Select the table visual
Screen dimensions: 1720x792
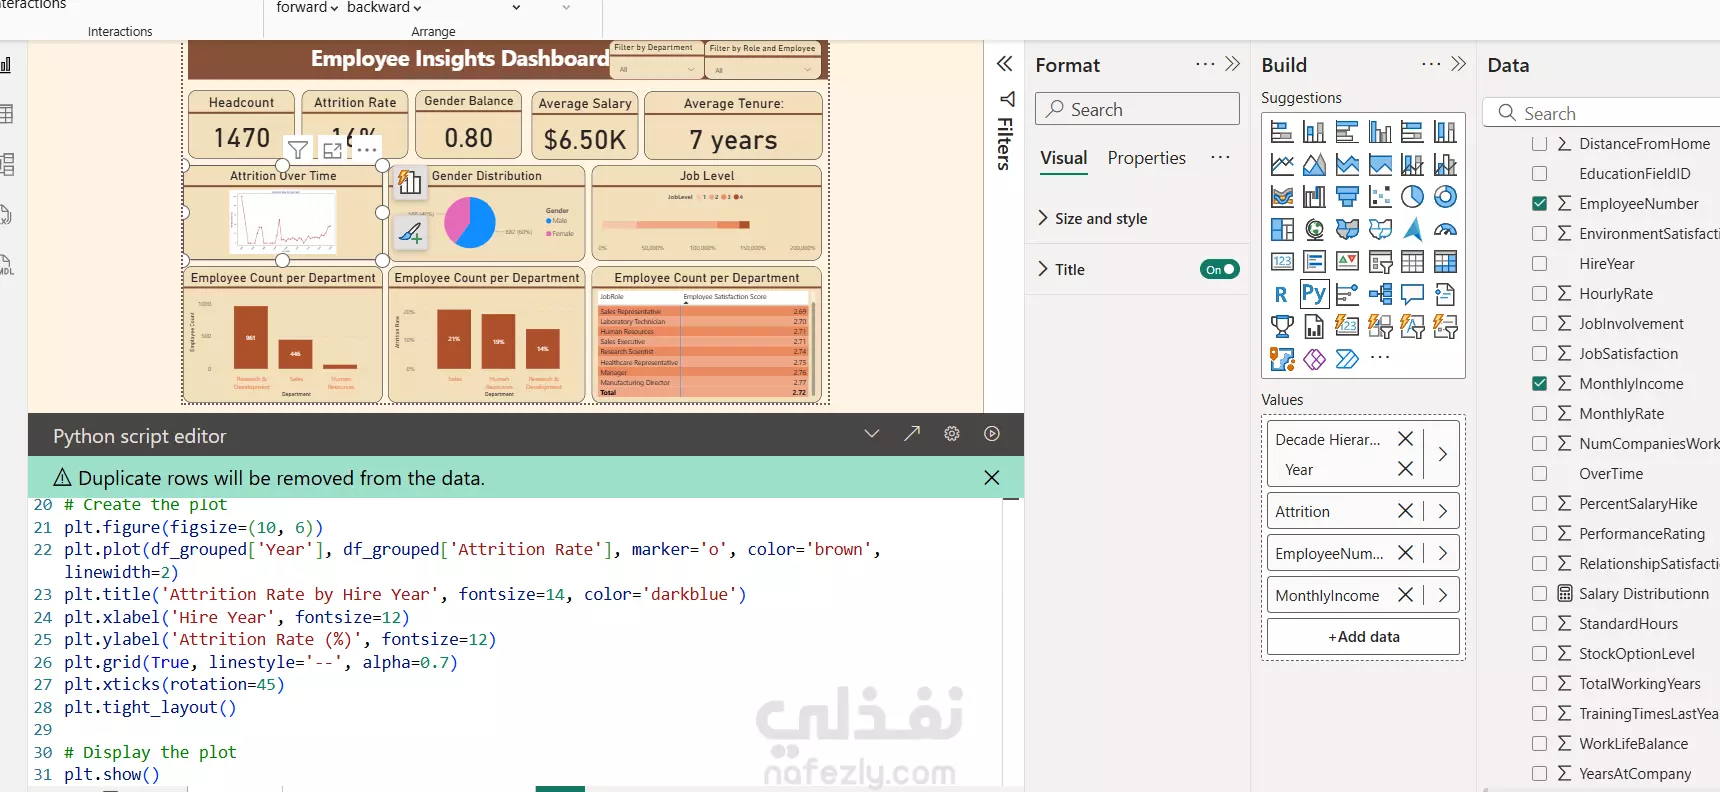1413,262
